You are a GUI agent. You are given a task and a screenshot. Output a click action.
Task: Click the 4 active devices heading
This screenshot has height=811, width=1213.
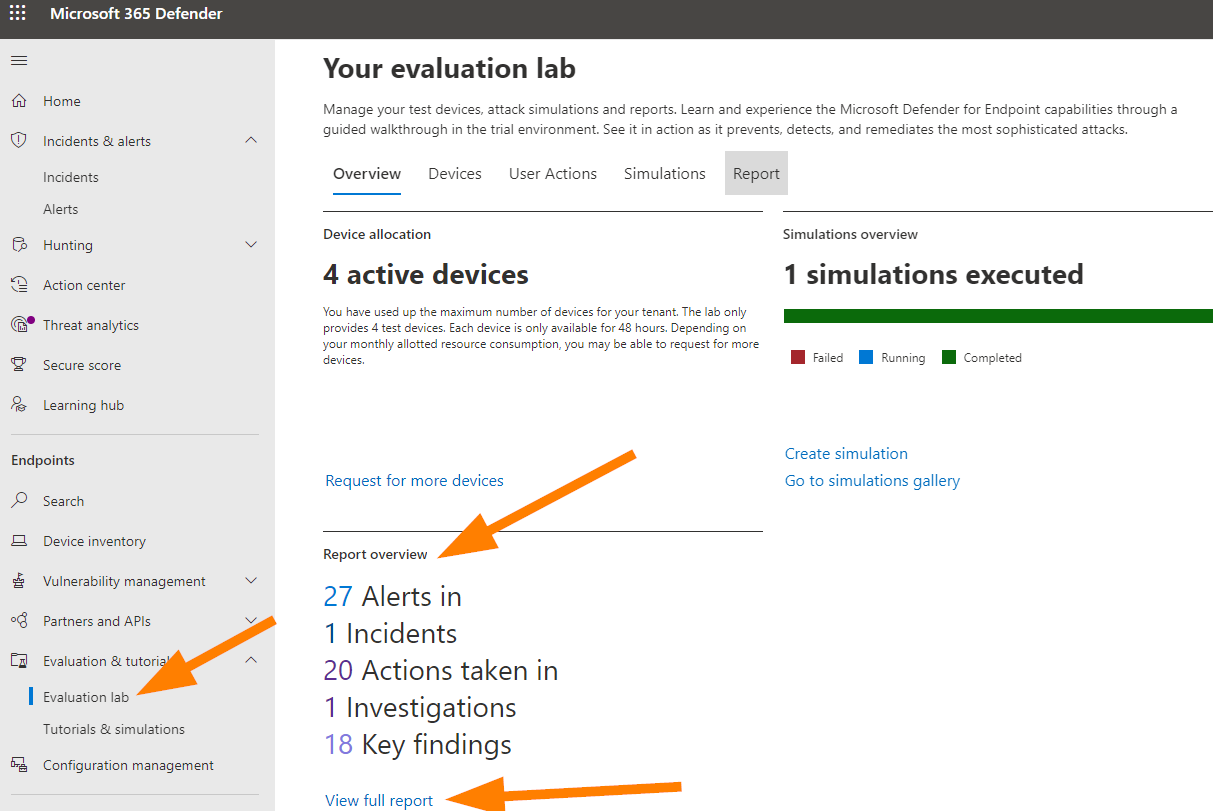[x=426, y=274]
